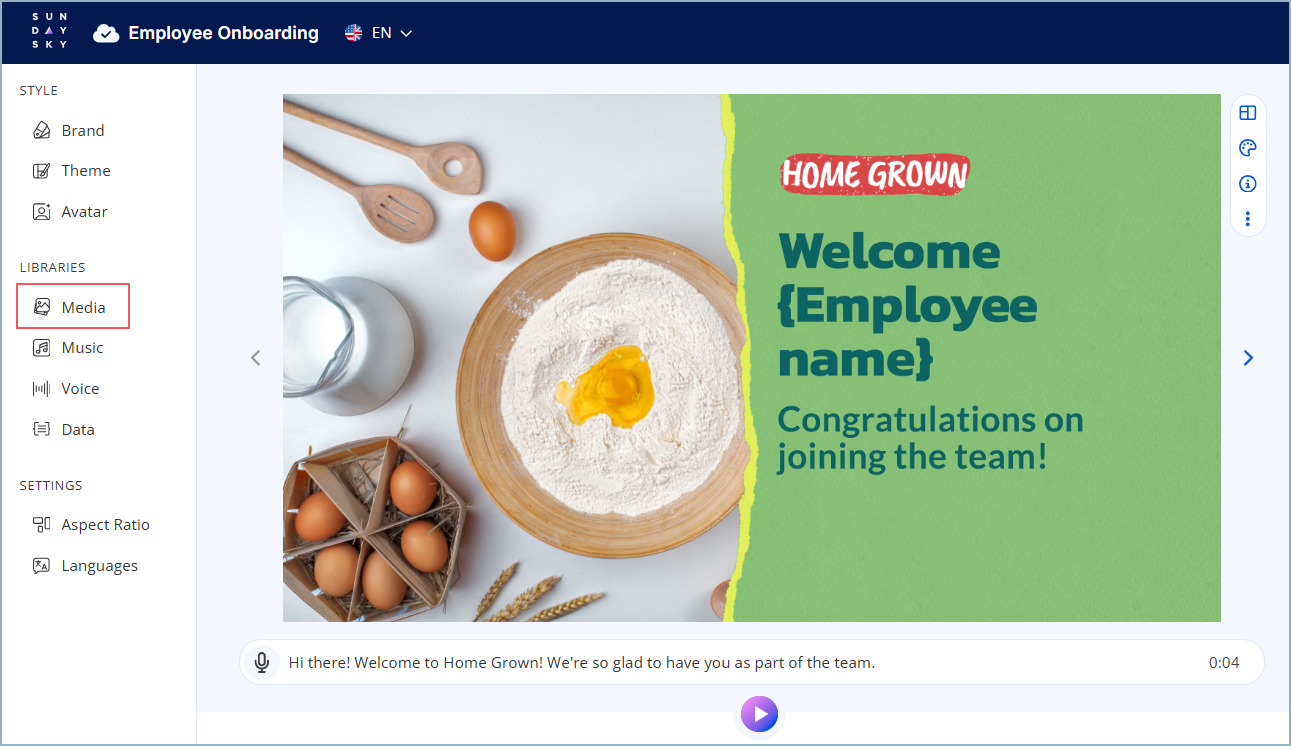Click the microphone icon in narration bar
The width and height of the screenshot is (1291, 746).
coord(262,662)
